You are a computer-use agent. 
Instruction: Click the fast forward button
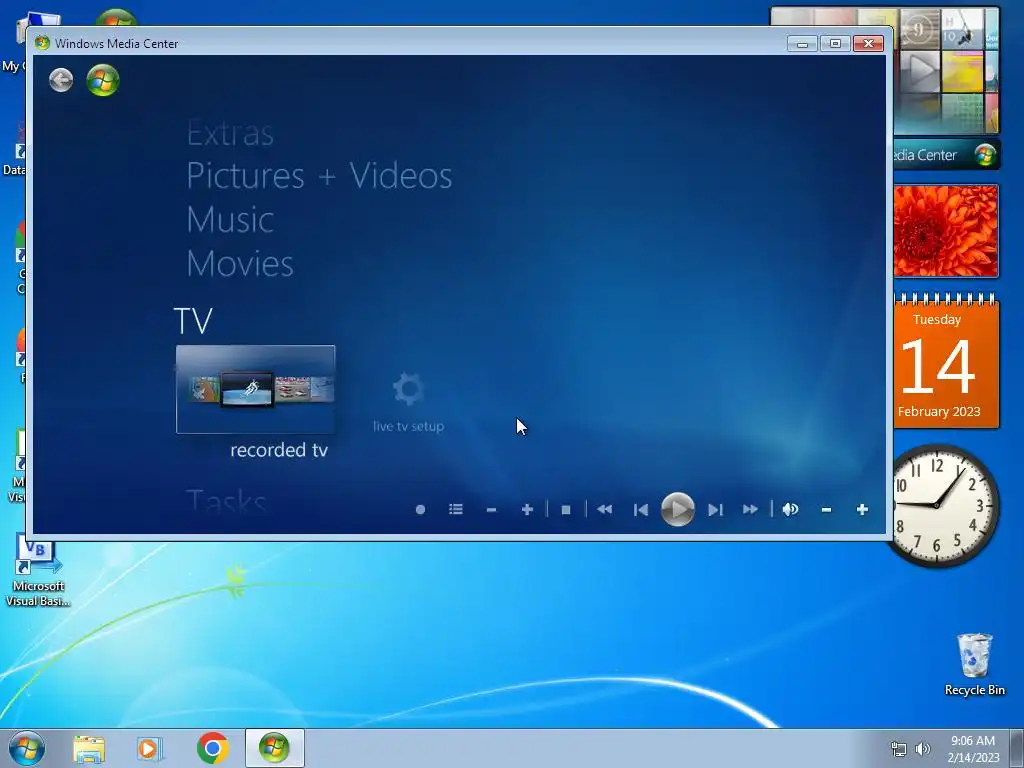(x=750, y=509)
